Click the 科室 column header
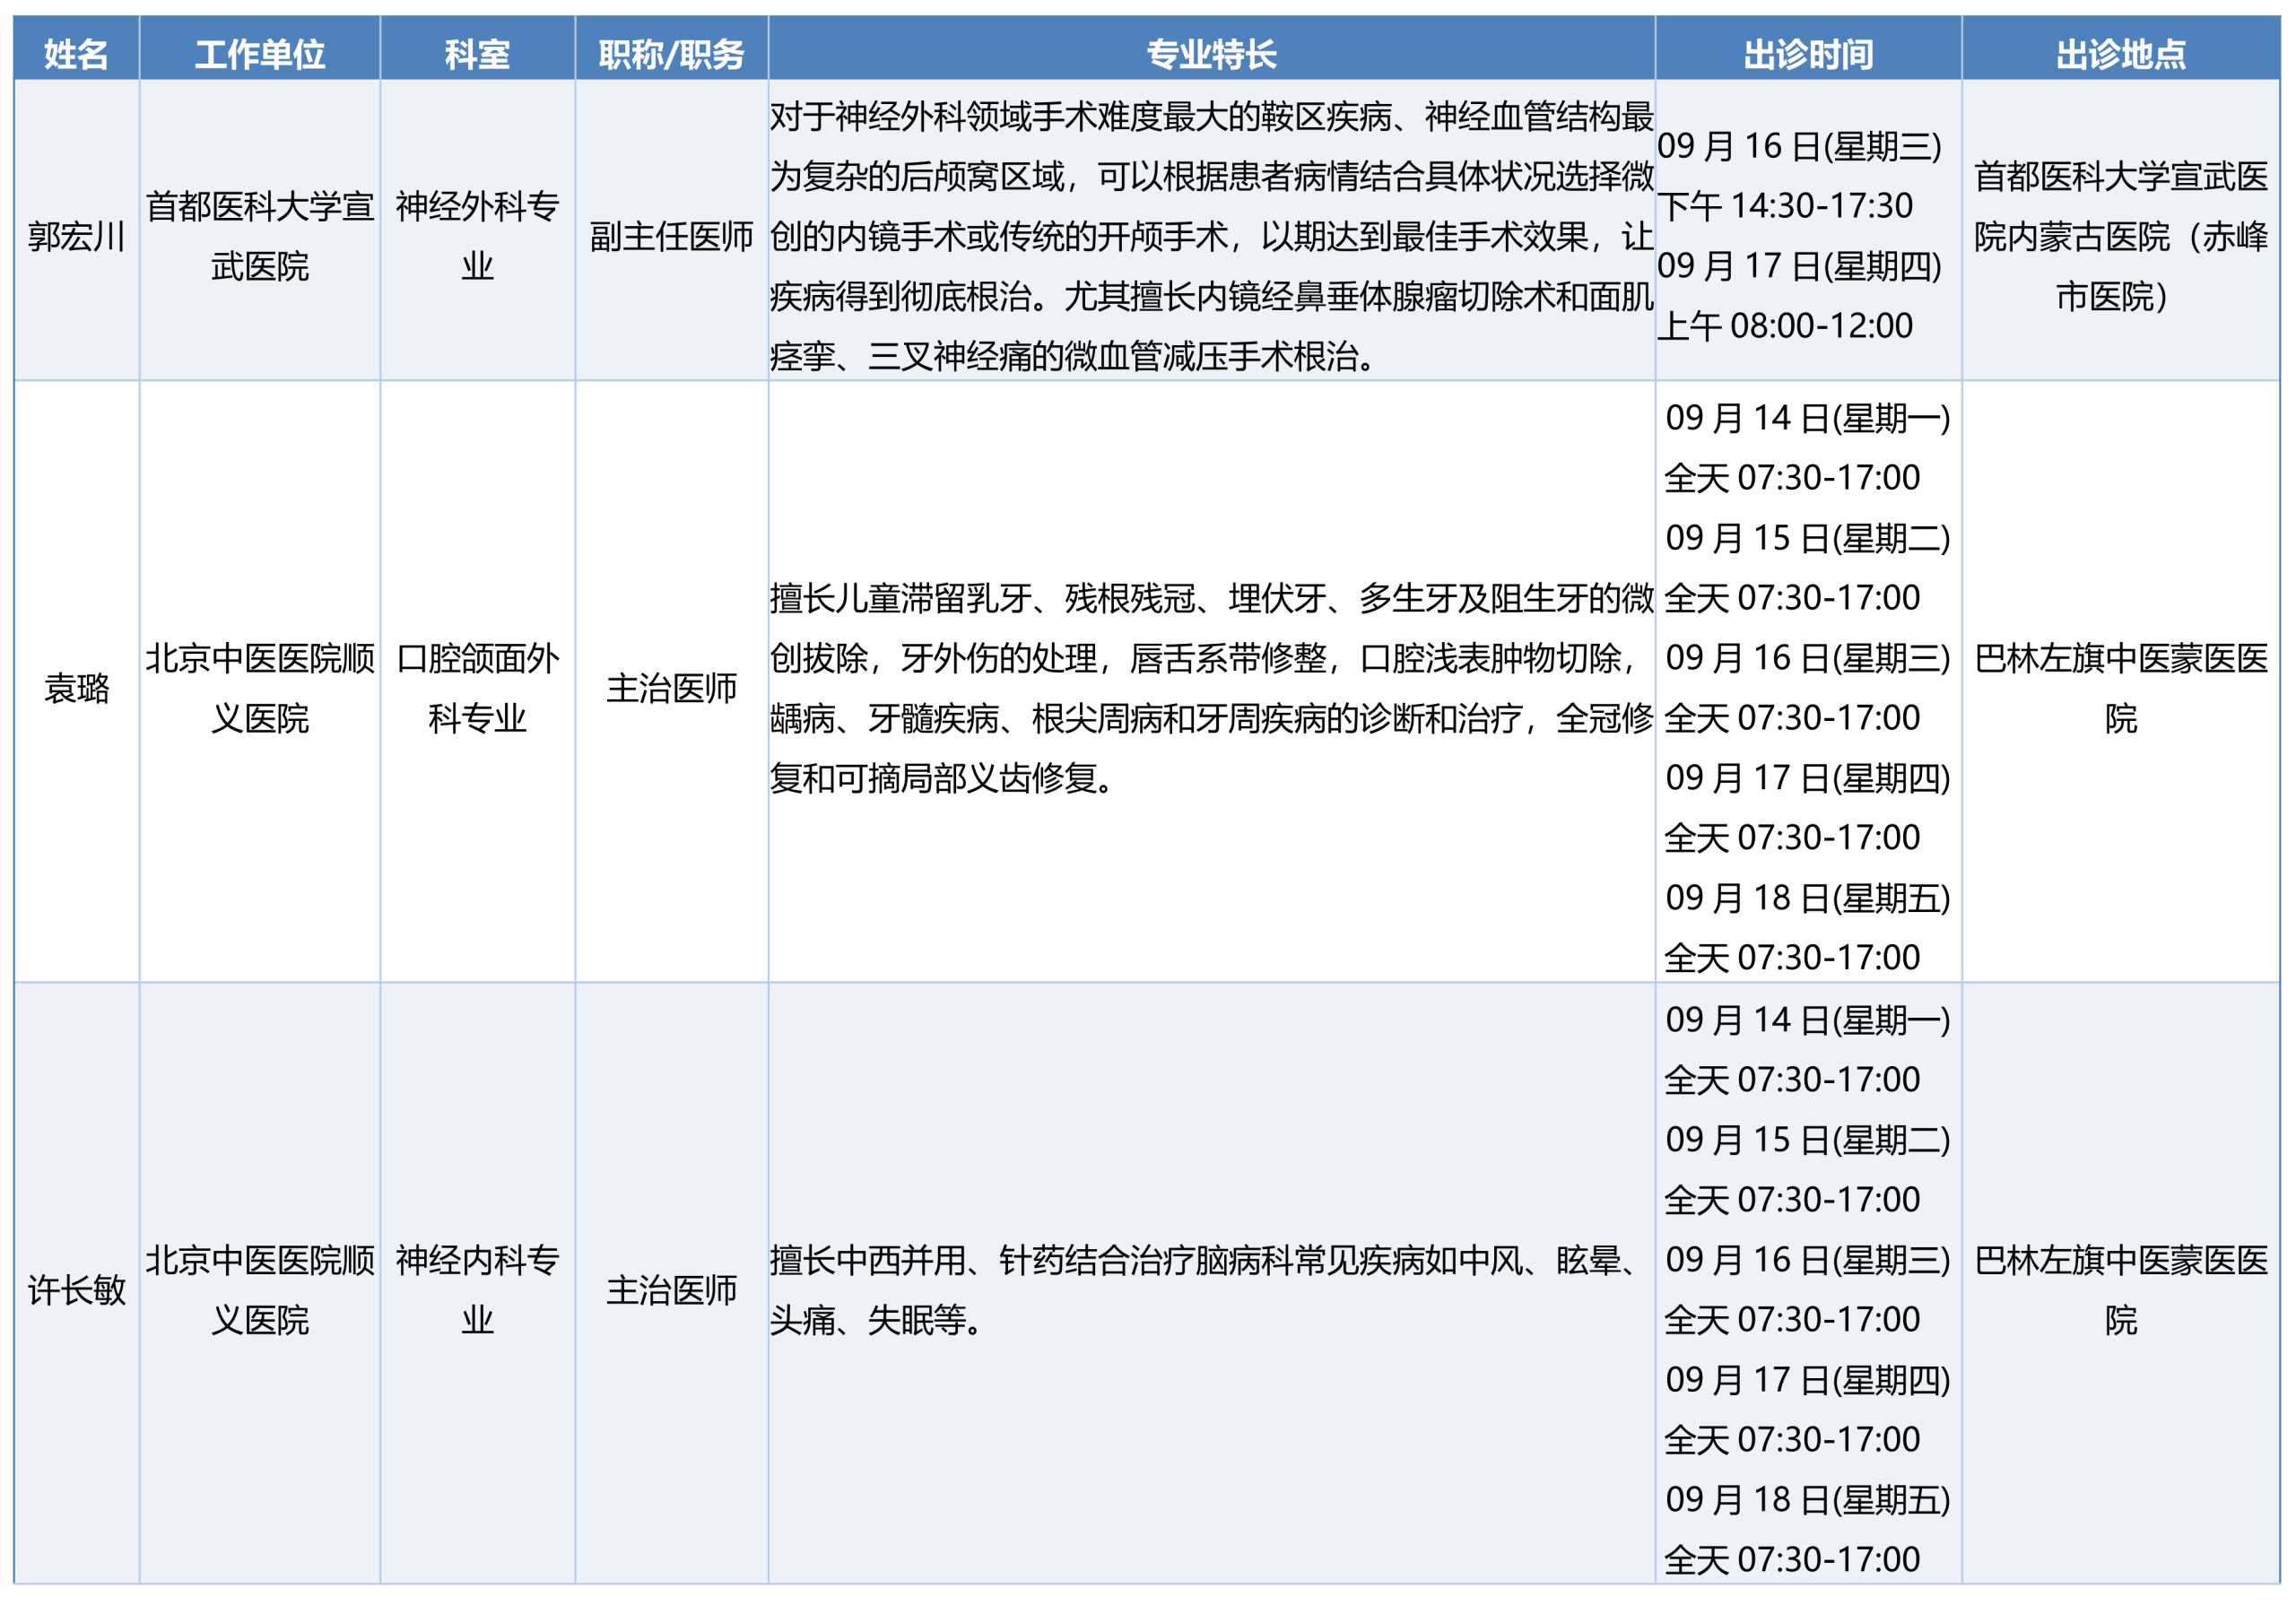This screenshot has width=2296, height=1623. (477, 53)
